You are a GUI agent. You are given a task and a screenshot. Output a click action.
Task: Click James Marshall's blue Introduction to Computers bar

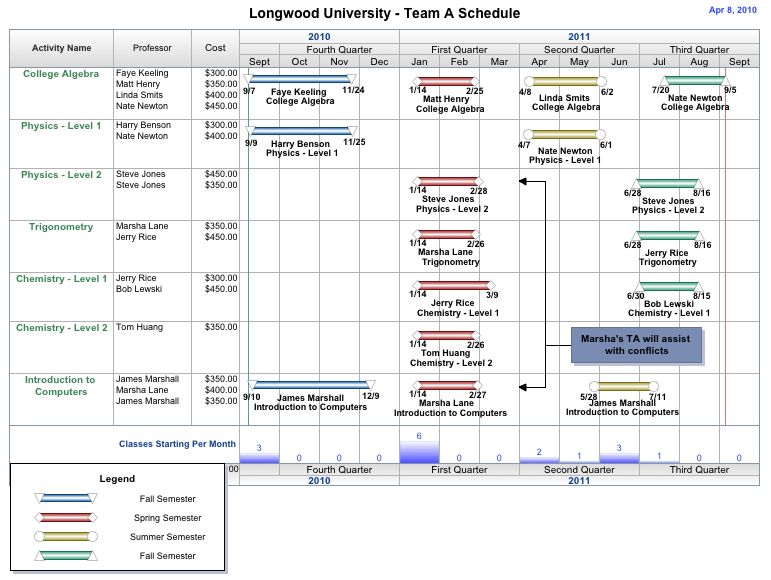point(313,385)
